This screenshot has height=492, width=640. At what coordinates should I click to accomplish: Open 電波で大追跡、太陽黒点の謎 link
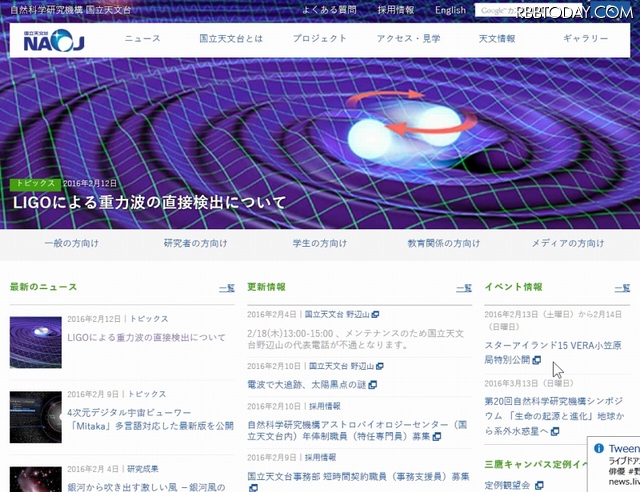tap(307, 385)
